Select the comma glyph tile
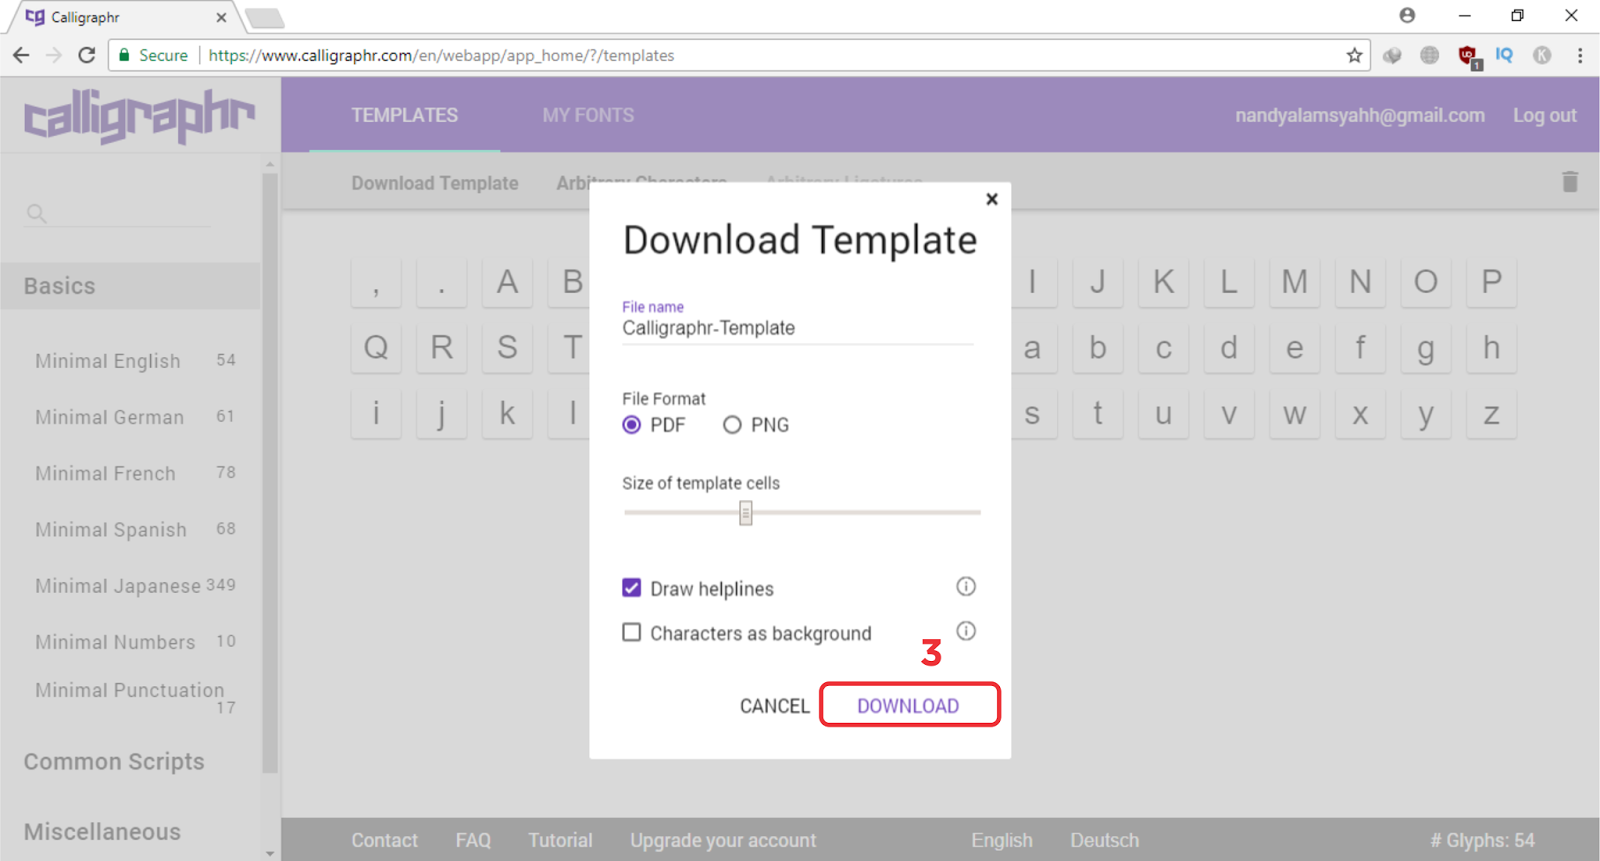The height and width of the screenshot is (861, 1600). click(x=376, y=282)
